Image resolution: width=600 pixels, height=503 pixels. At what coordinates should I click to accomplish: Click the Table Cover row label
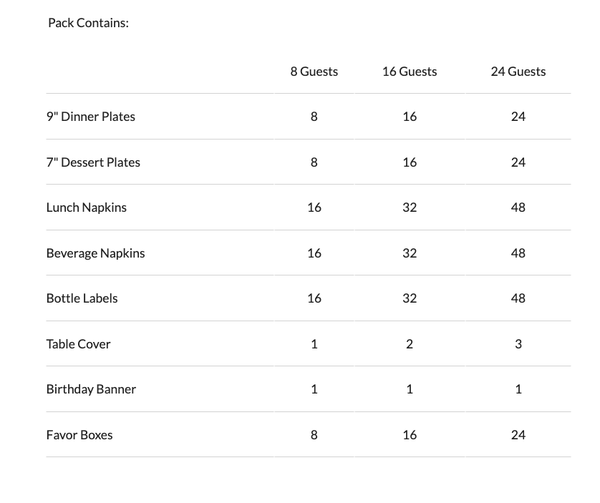click(x=78, y=343)
